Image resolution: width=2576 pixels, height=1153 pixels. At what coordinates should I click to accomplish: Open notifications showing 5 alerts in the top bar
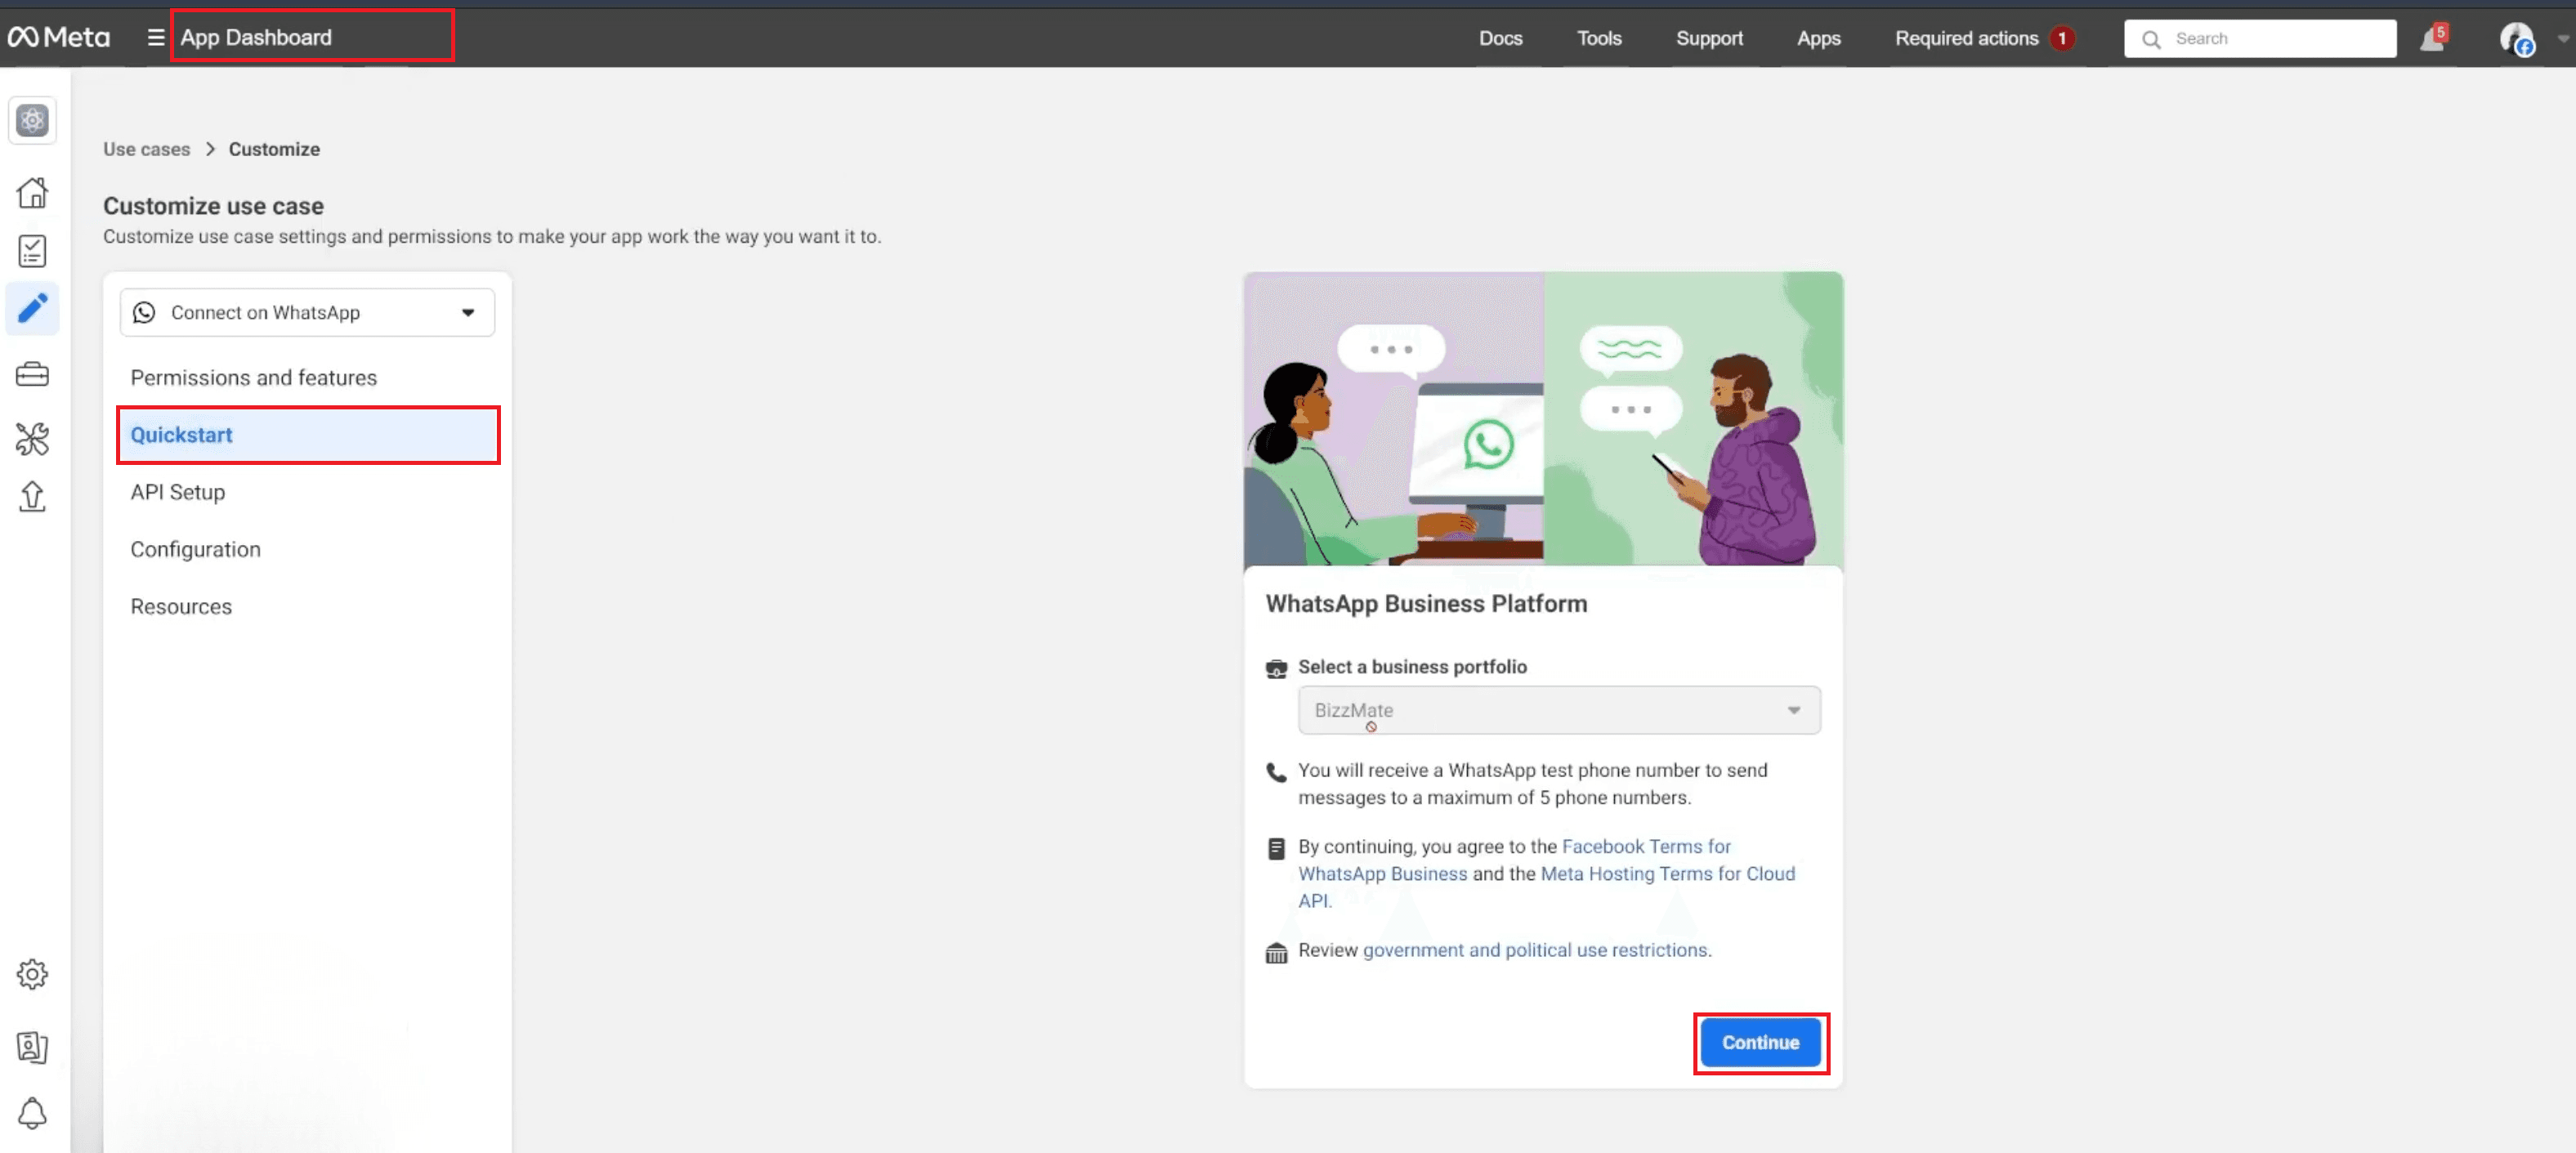(x=2432, y=38)
